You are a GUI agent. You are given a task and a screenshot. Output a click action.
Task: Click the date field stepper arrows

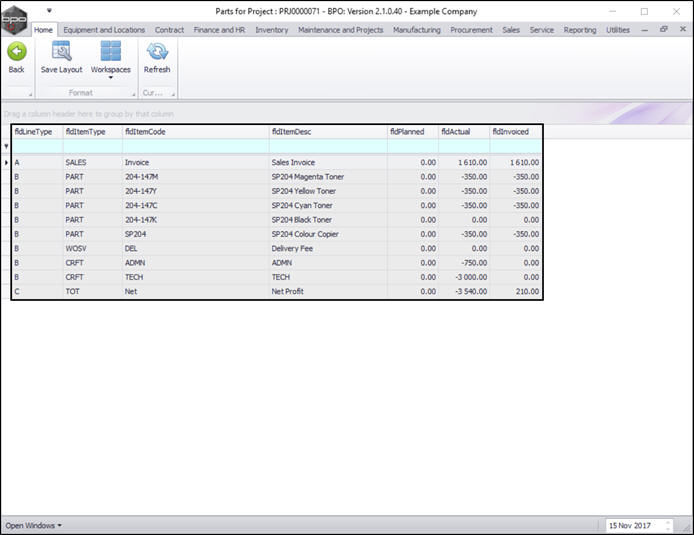[668, 526]
